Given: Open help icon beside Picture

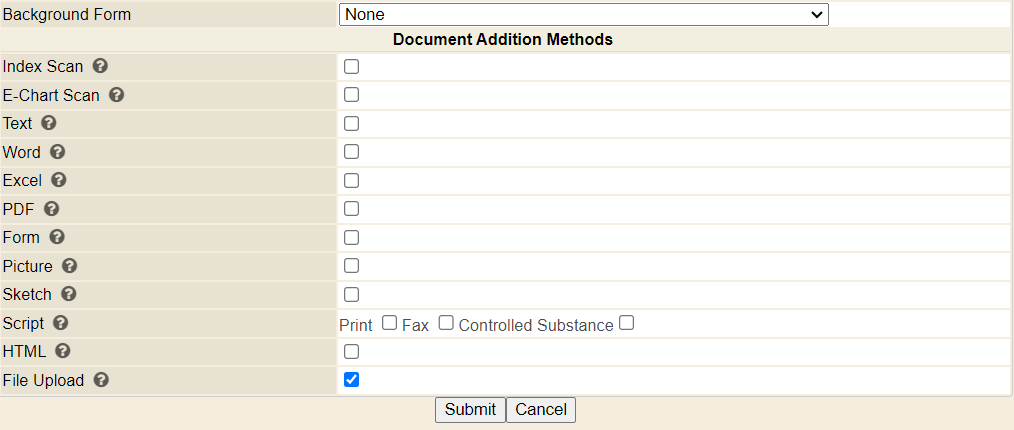Looking at the screenshot, I should click(x=70, y=266).
